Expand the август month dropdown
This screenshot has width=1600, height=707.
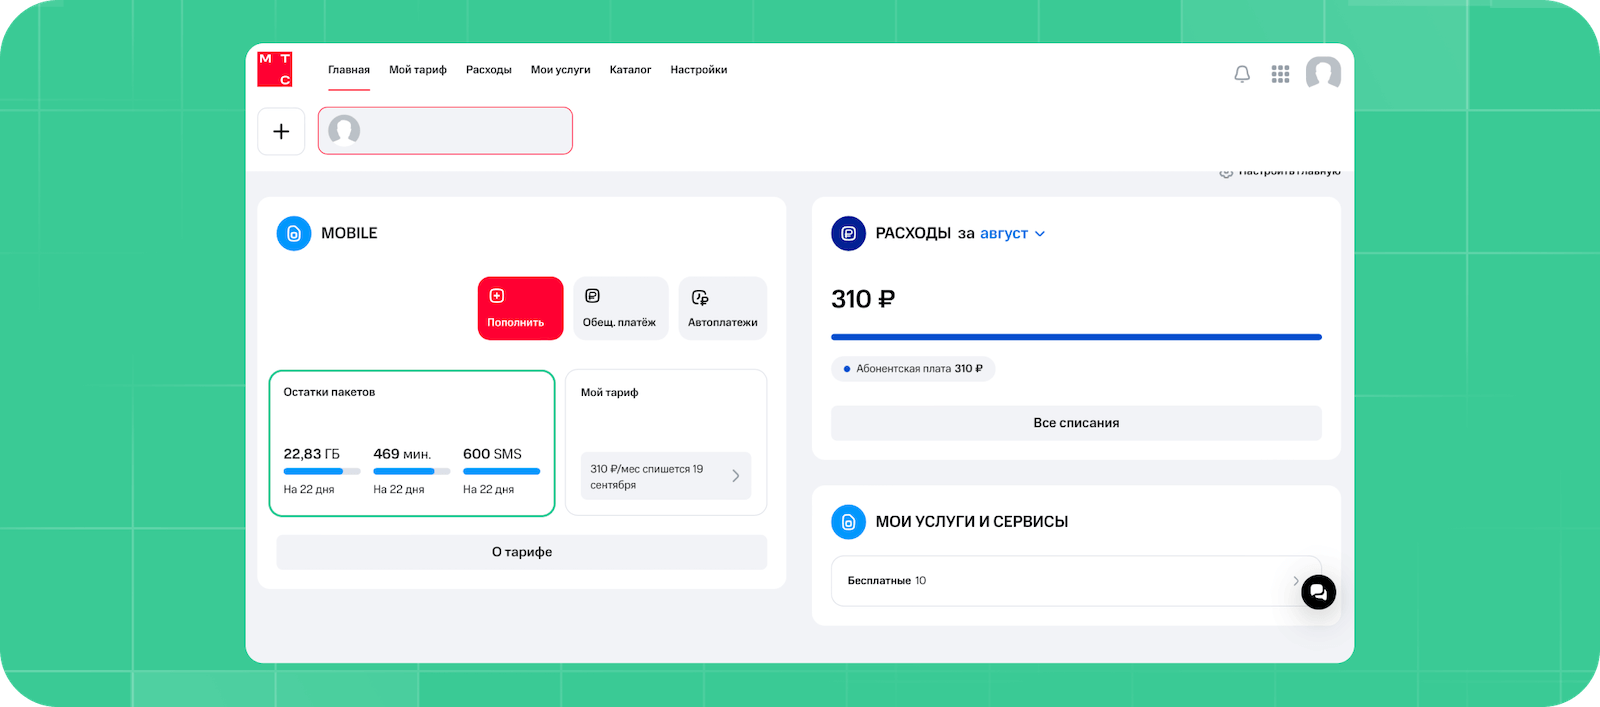(x=1012, y=233)
